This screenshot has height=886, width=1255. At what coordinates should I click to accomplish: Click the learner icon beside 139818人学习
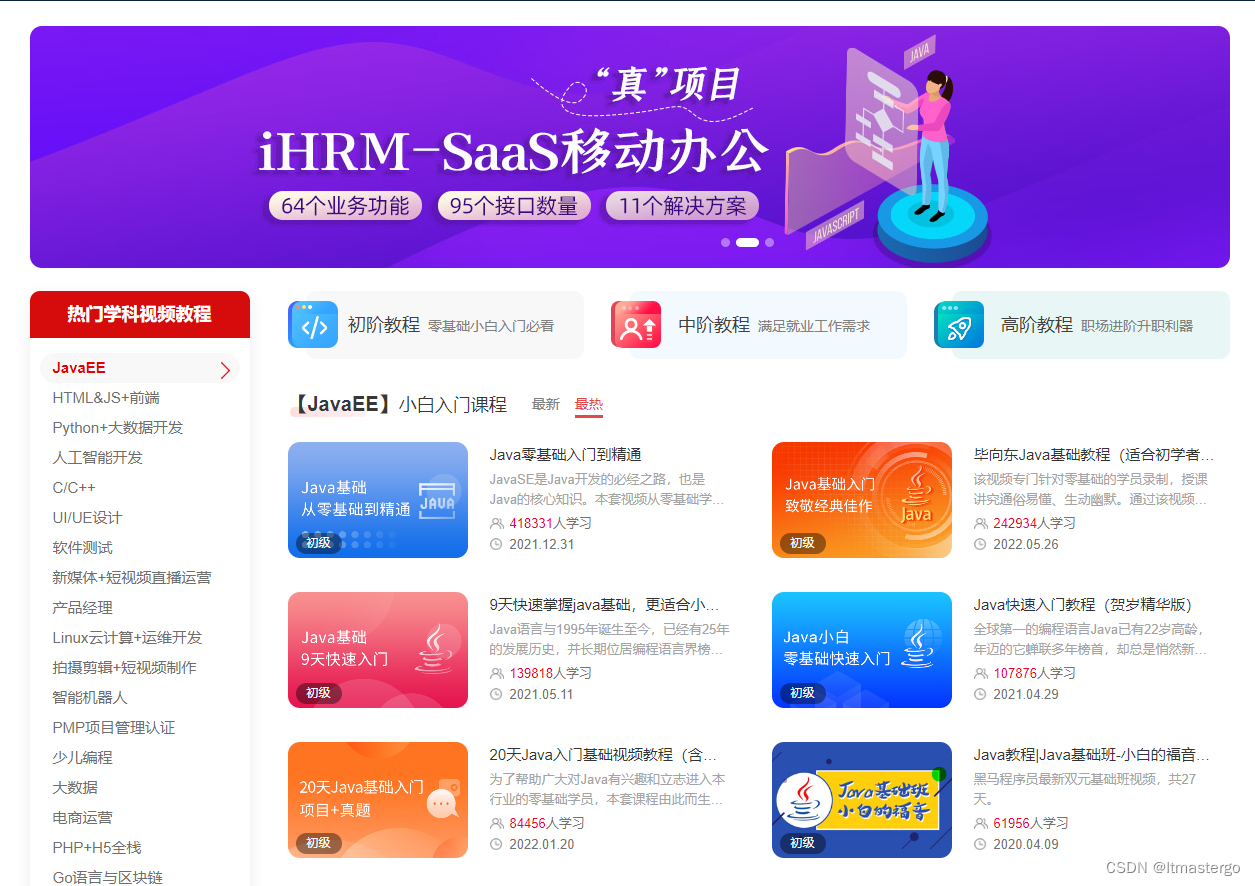point(497,673)
